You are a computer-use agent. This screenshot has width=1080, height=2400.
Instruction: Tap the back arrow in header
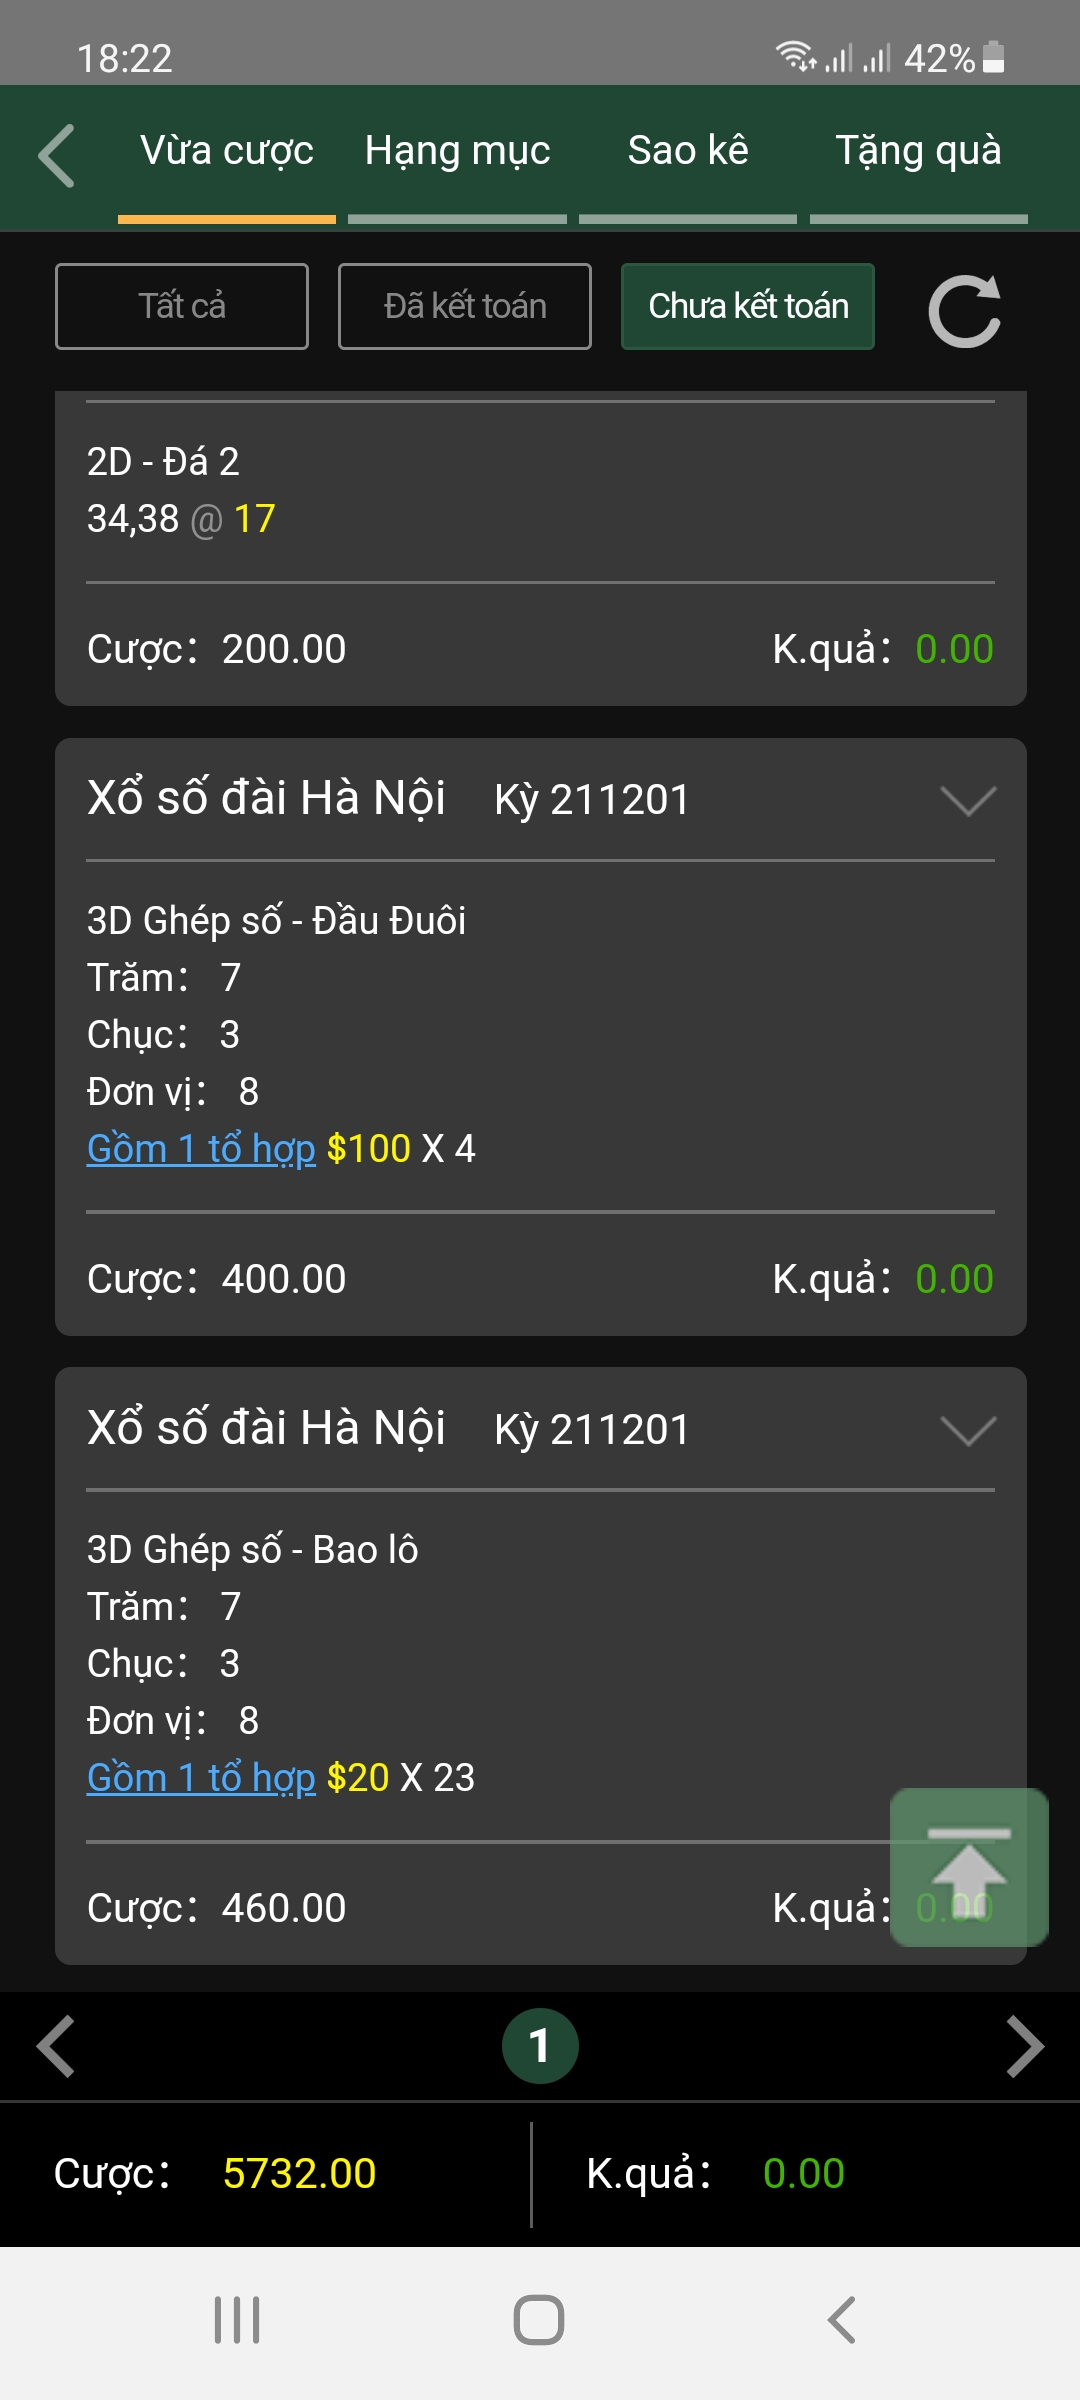click(x=57, y=156)
